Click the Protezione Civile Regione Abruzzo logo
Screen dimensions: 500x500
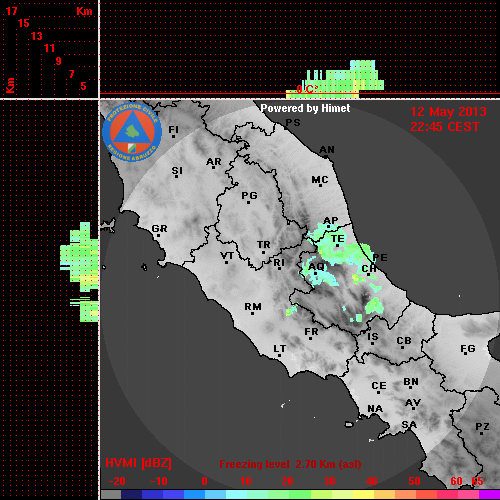point(132,132)
